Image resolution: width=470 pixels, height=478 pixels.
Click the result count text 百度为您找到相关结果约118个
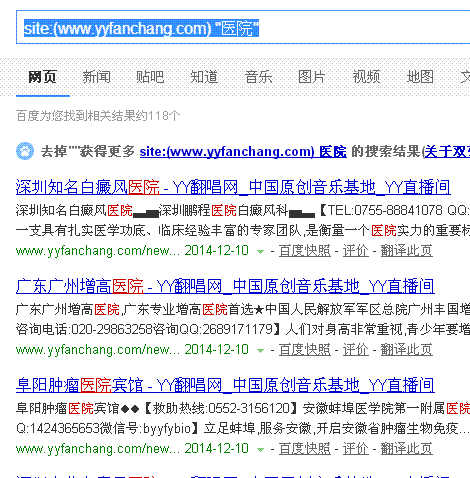click(x=98, y=116)
